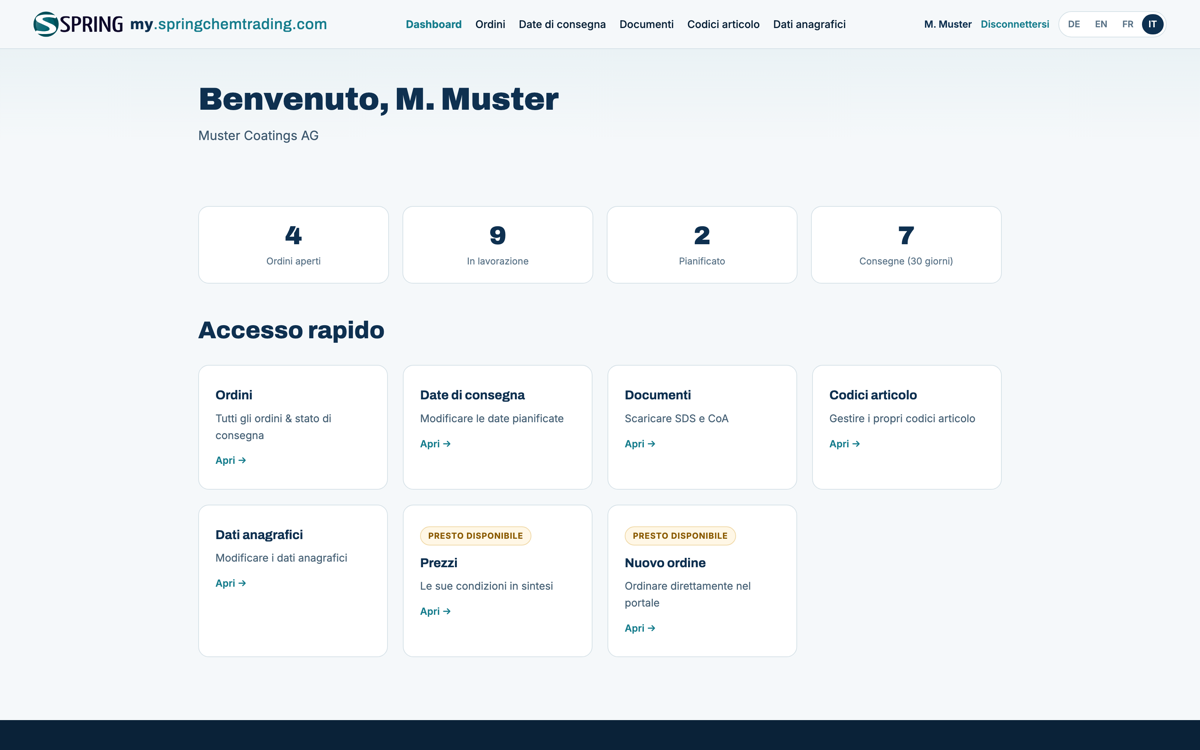Click text Ordinare direttamente nel portale
Viewport: 1200px width, 750px height.
tap(688, 594)
